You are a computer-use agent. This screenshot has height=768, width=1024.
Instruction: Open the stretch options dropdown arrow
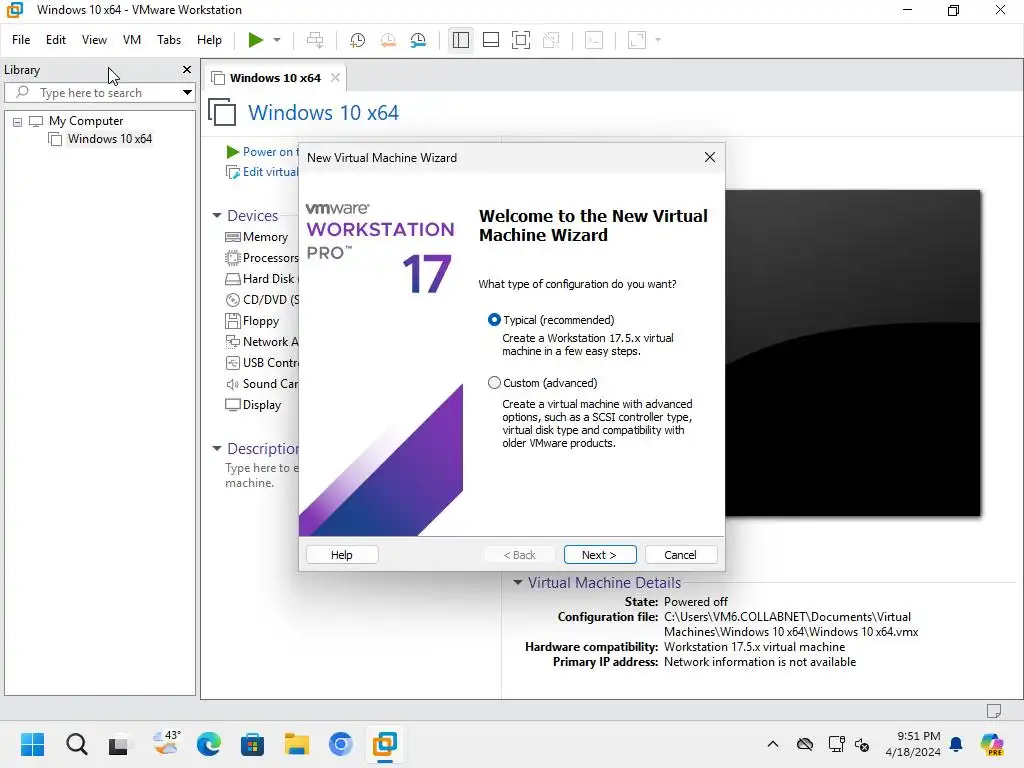coord(658,40)
